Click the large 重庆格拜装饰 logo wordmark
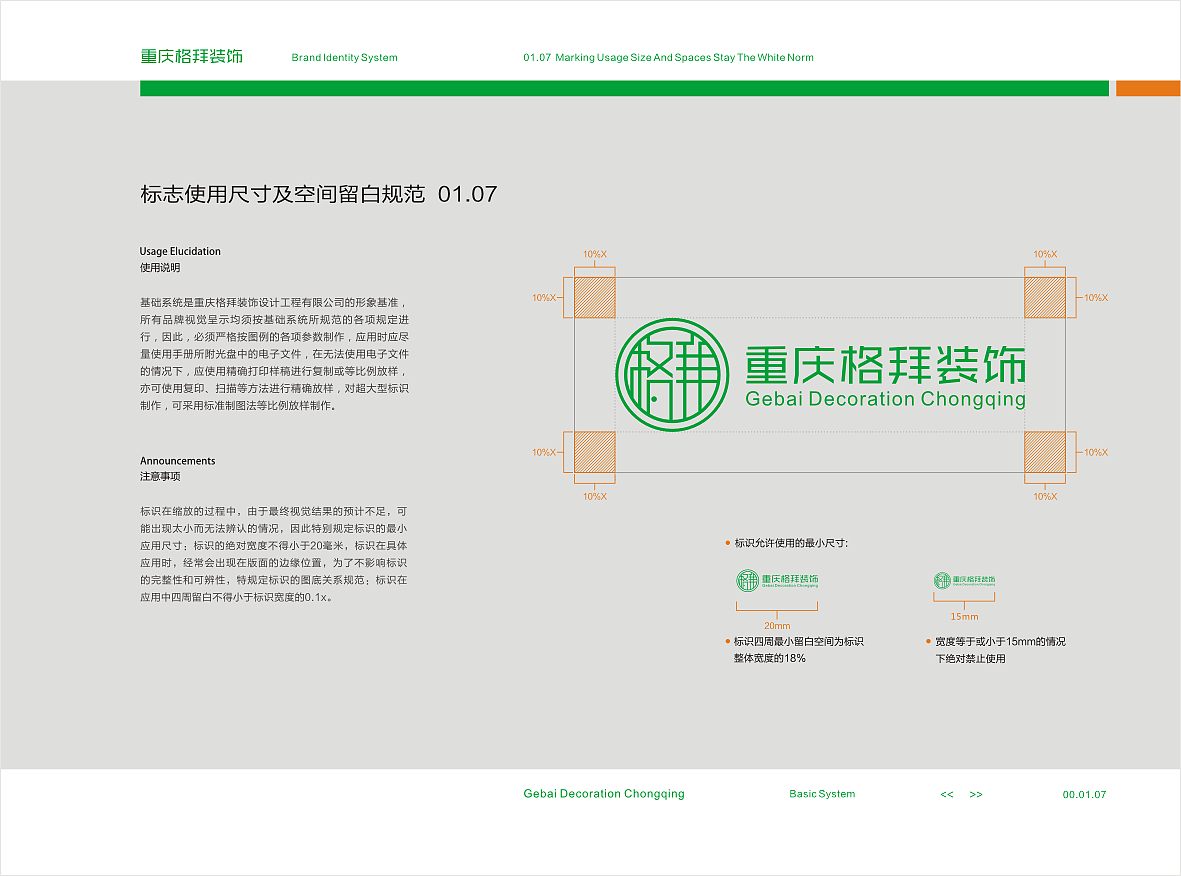1181x876 pixels. coord(885,365)
